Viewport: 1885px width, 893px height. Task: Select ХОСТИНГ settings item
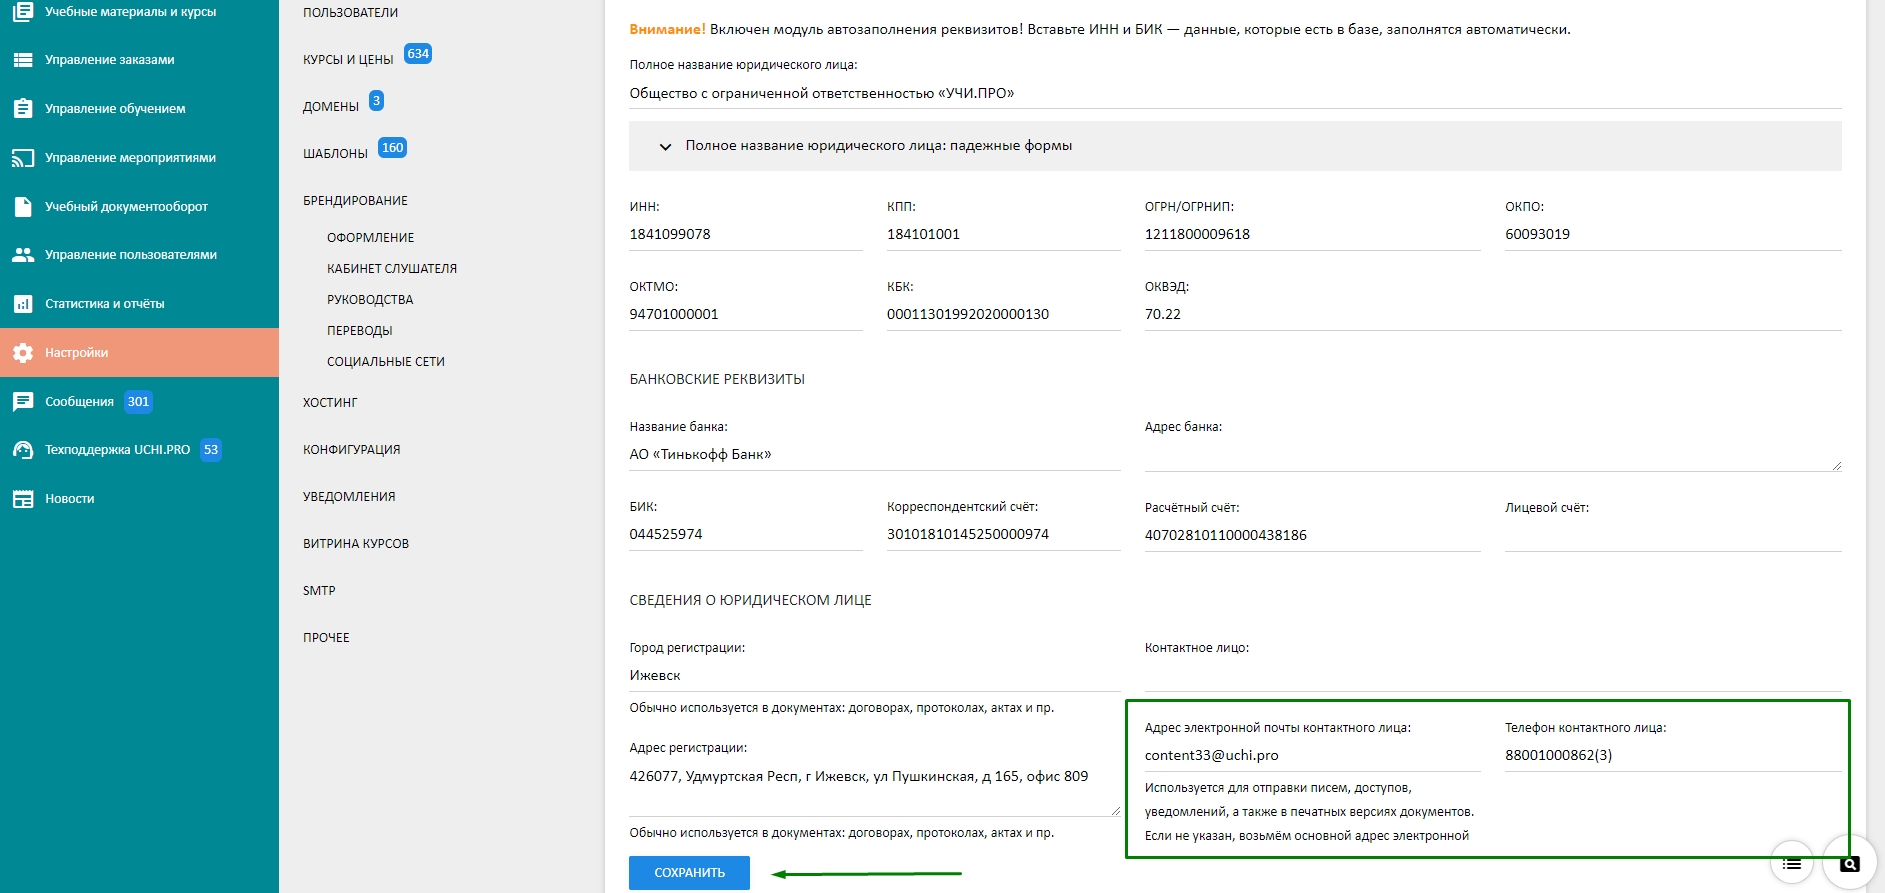coord(330,403)
